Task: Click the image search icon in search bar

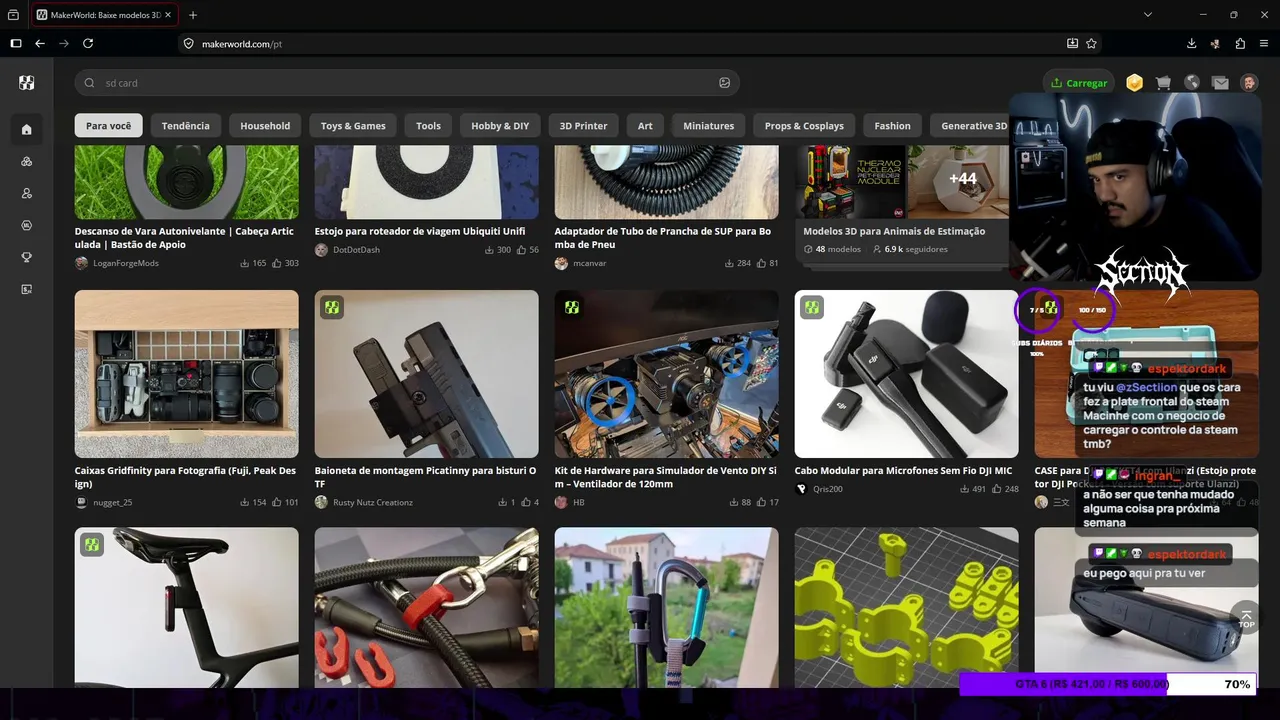Action: point(725,83)
